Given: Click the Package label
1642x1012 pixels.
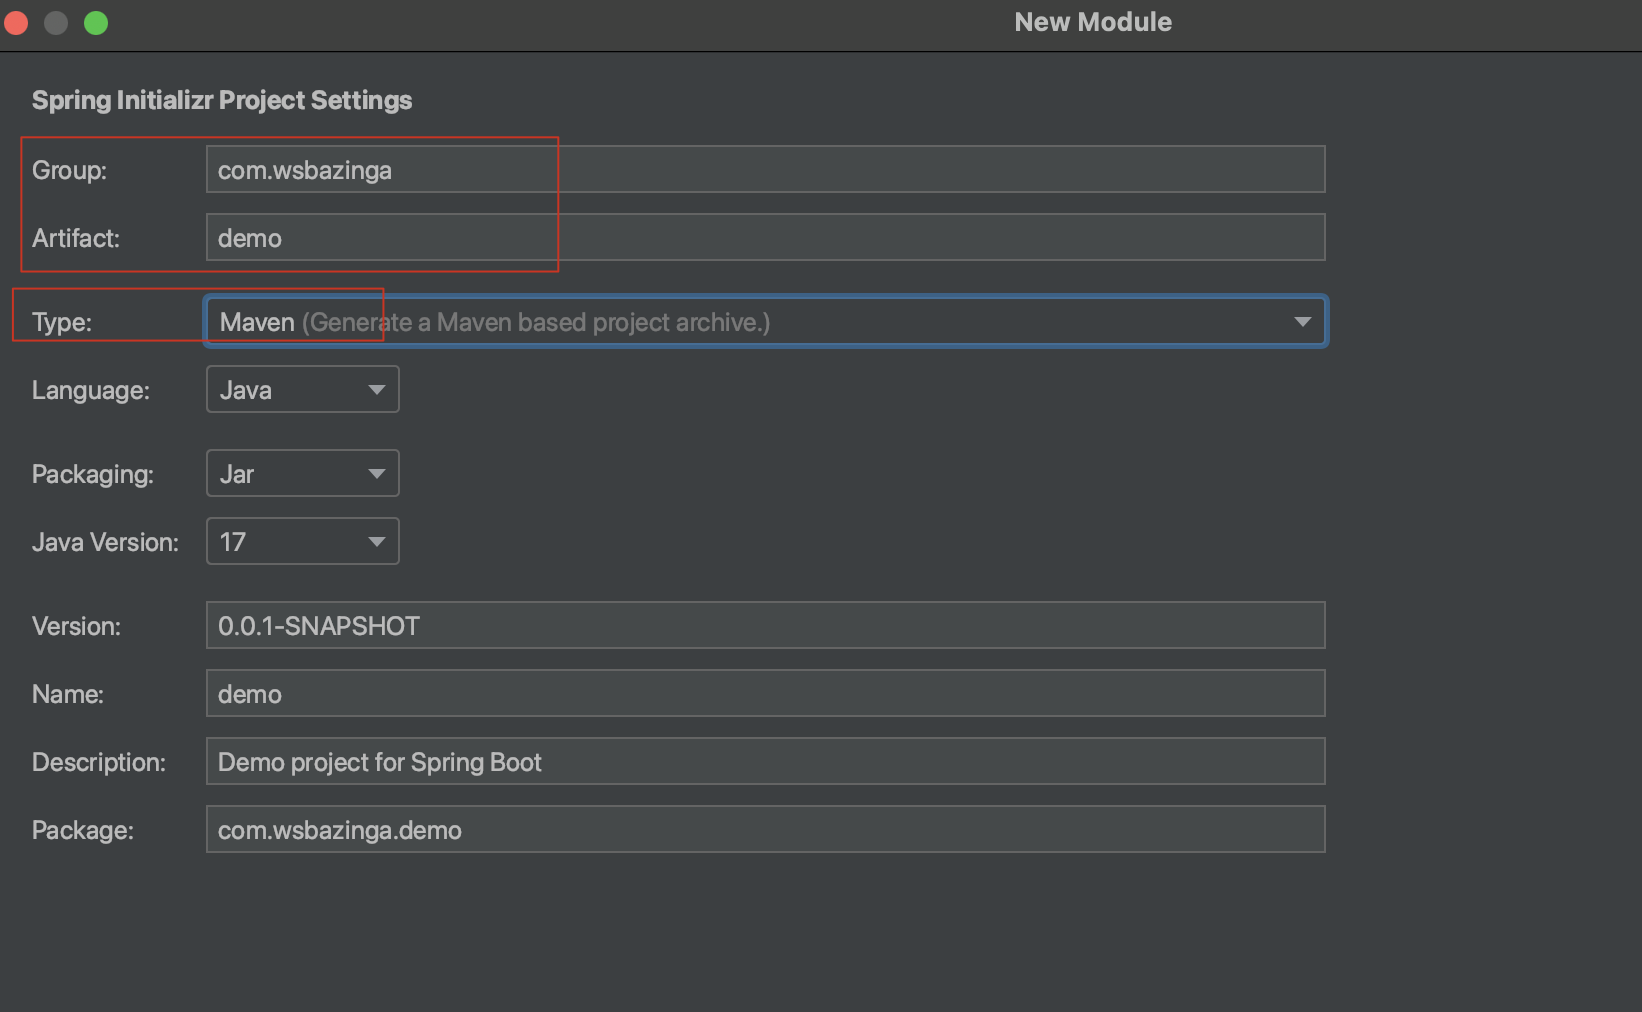Looking at the screenshot, I should tap(83, 830).
